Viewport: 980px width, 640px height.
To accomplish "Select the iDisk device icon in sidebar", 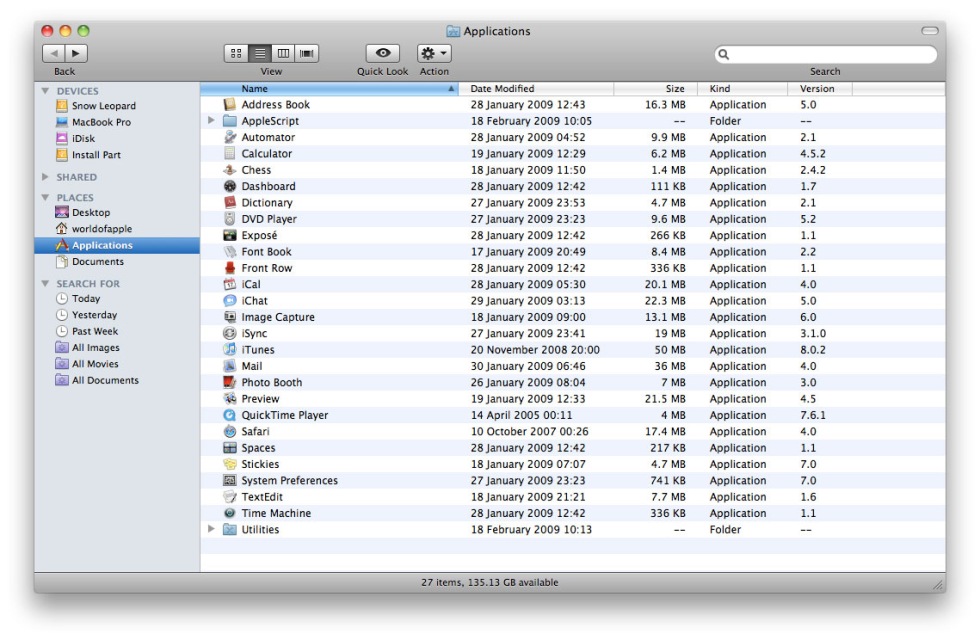I will pyautogui.click(x=62, y=139).
